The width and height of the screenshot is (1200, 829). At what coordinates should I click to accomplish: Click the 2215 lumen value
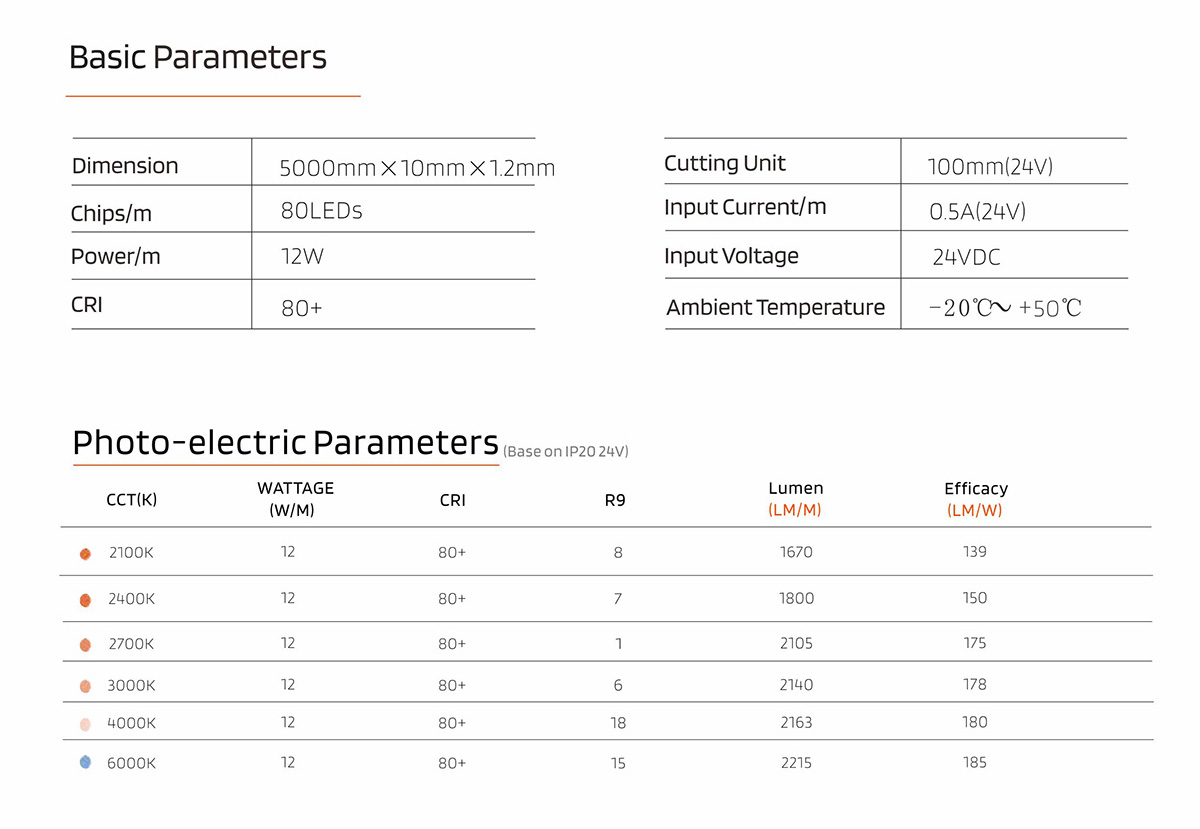[x=796, y=763]
